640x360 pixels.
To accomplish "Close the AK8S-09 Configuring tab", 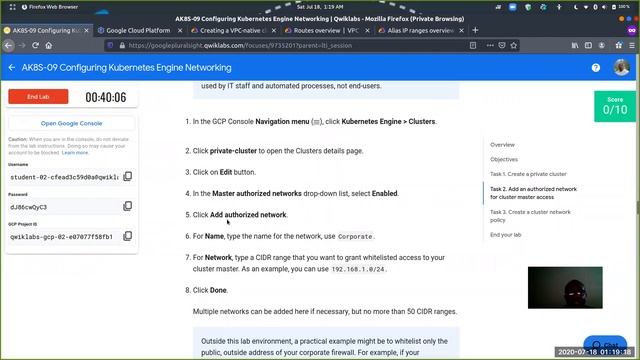I will pyautogui.click(x=86, y=31).
